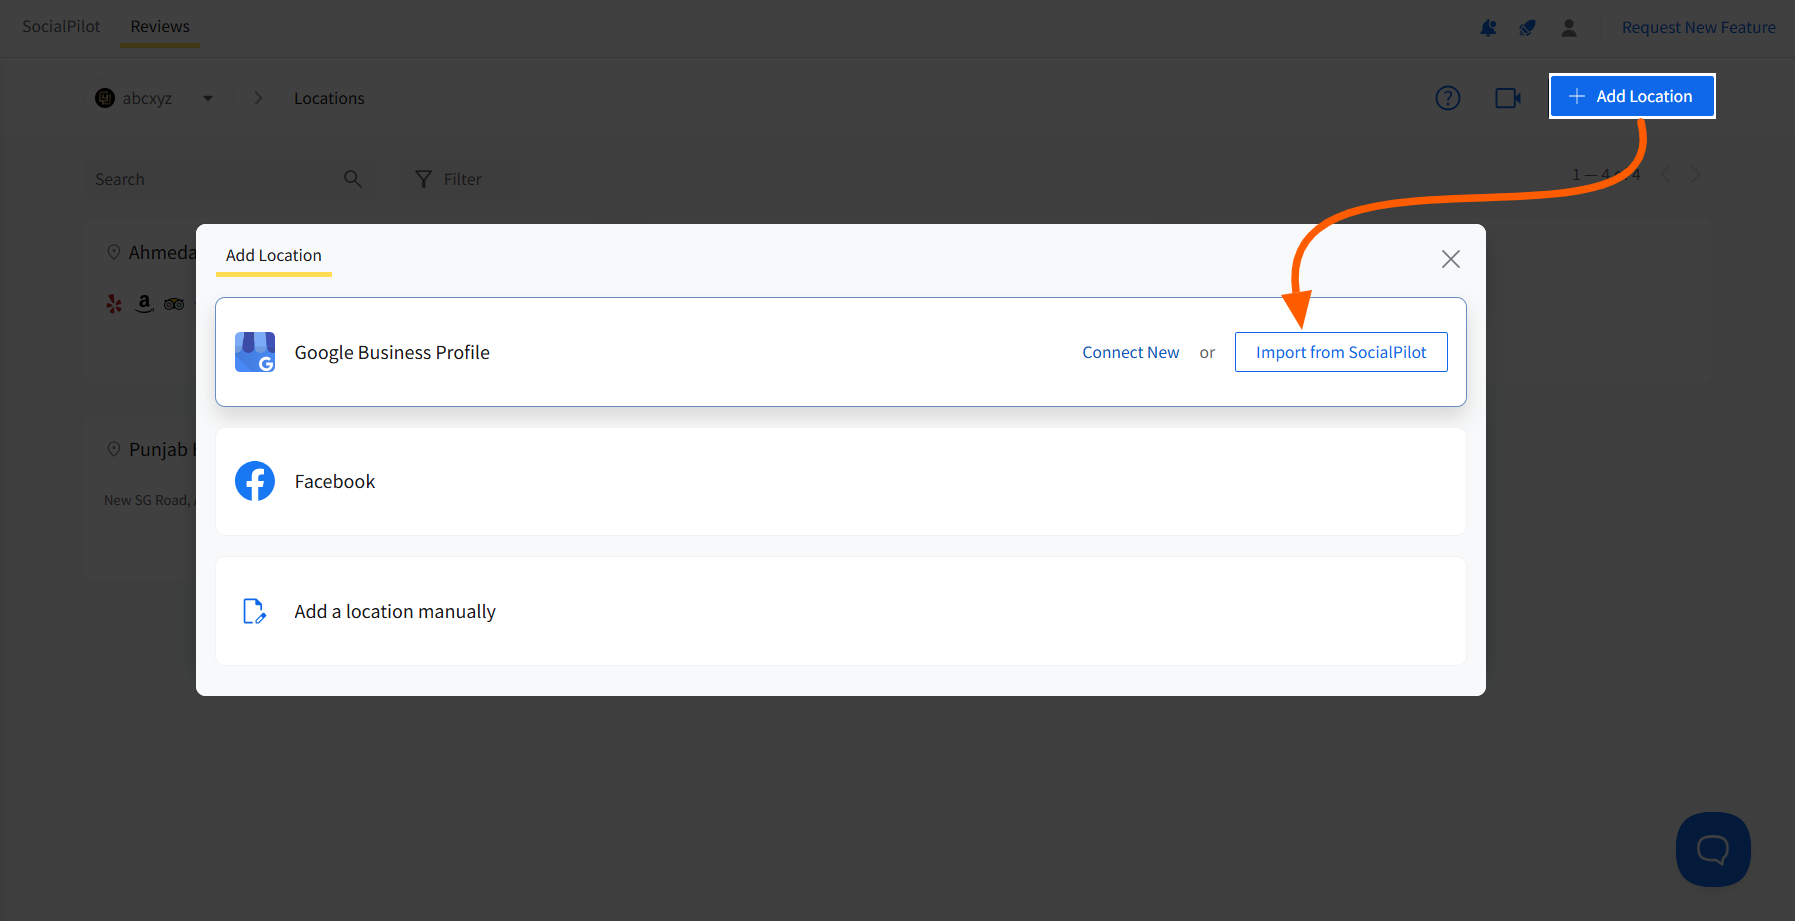Choose Add a location manually
1795x921 pixels.
[841, 611]
